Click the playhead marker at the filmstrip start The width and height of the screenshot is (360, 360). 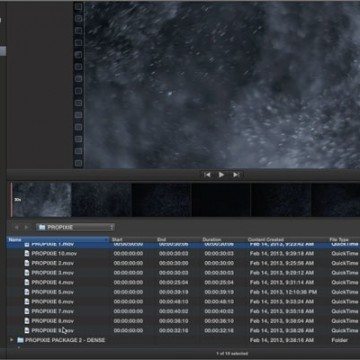coord(12,200)
